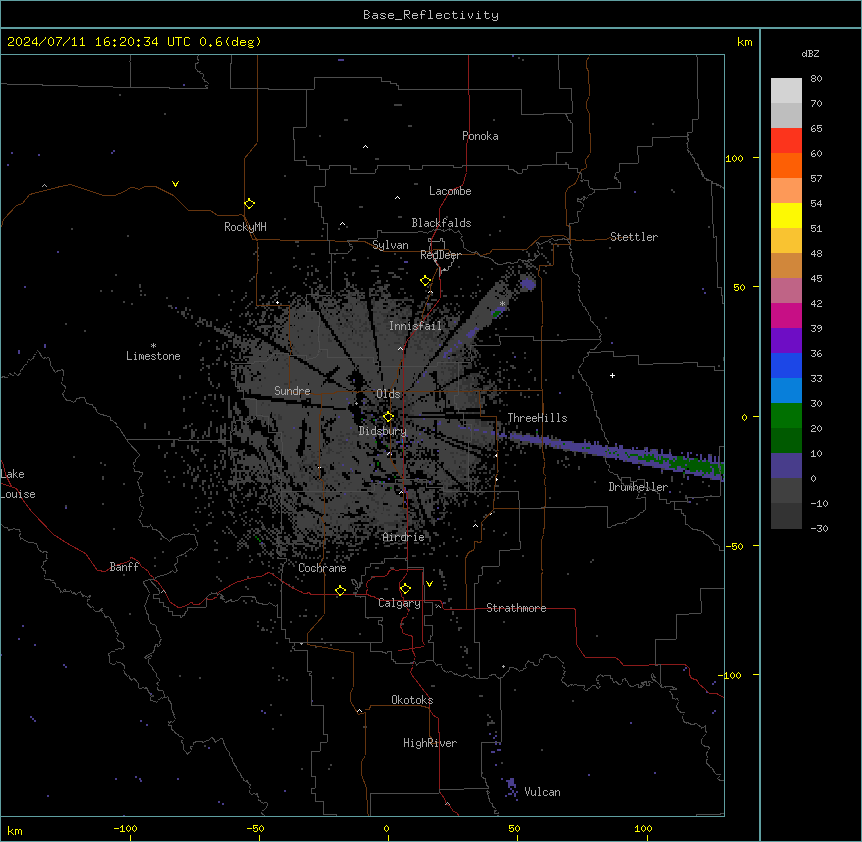Click the 80 value on dBZ scale
862x842 pixels.
coord(816,79)
